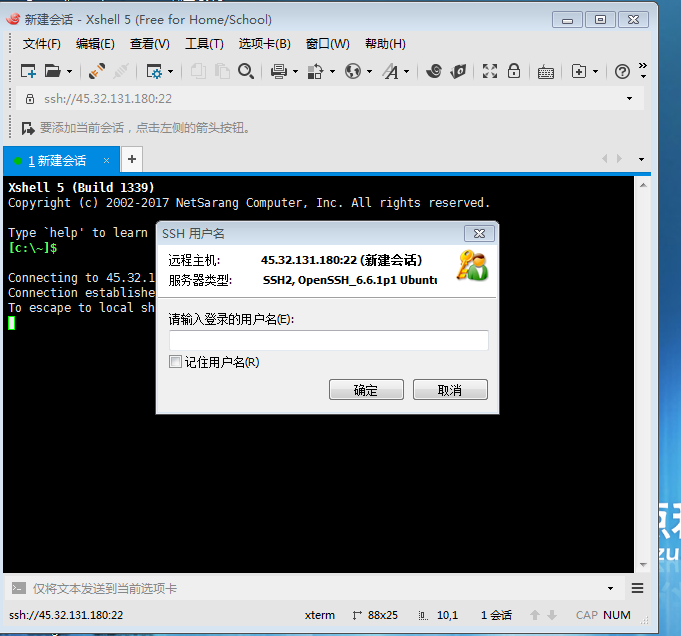Image resolution: width=681 pixels, height=636 pixels.
Task: Click the compose bar terminal icon
Action: [19, 589]
